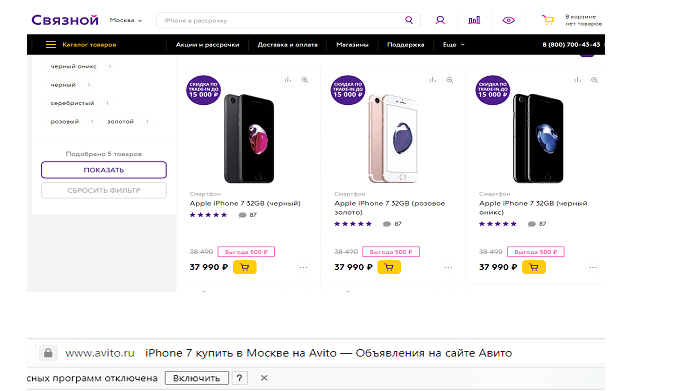This screenshot has width=673, height=391.
Task: Focus the iPhone в рассрочку search field
Action: click(x=279, y=20)
